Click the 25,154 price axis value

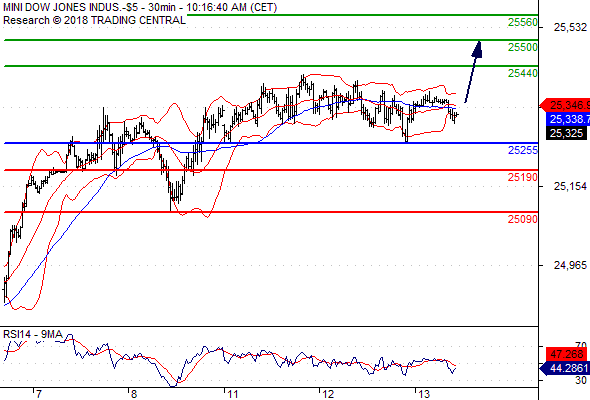(570, 186)
